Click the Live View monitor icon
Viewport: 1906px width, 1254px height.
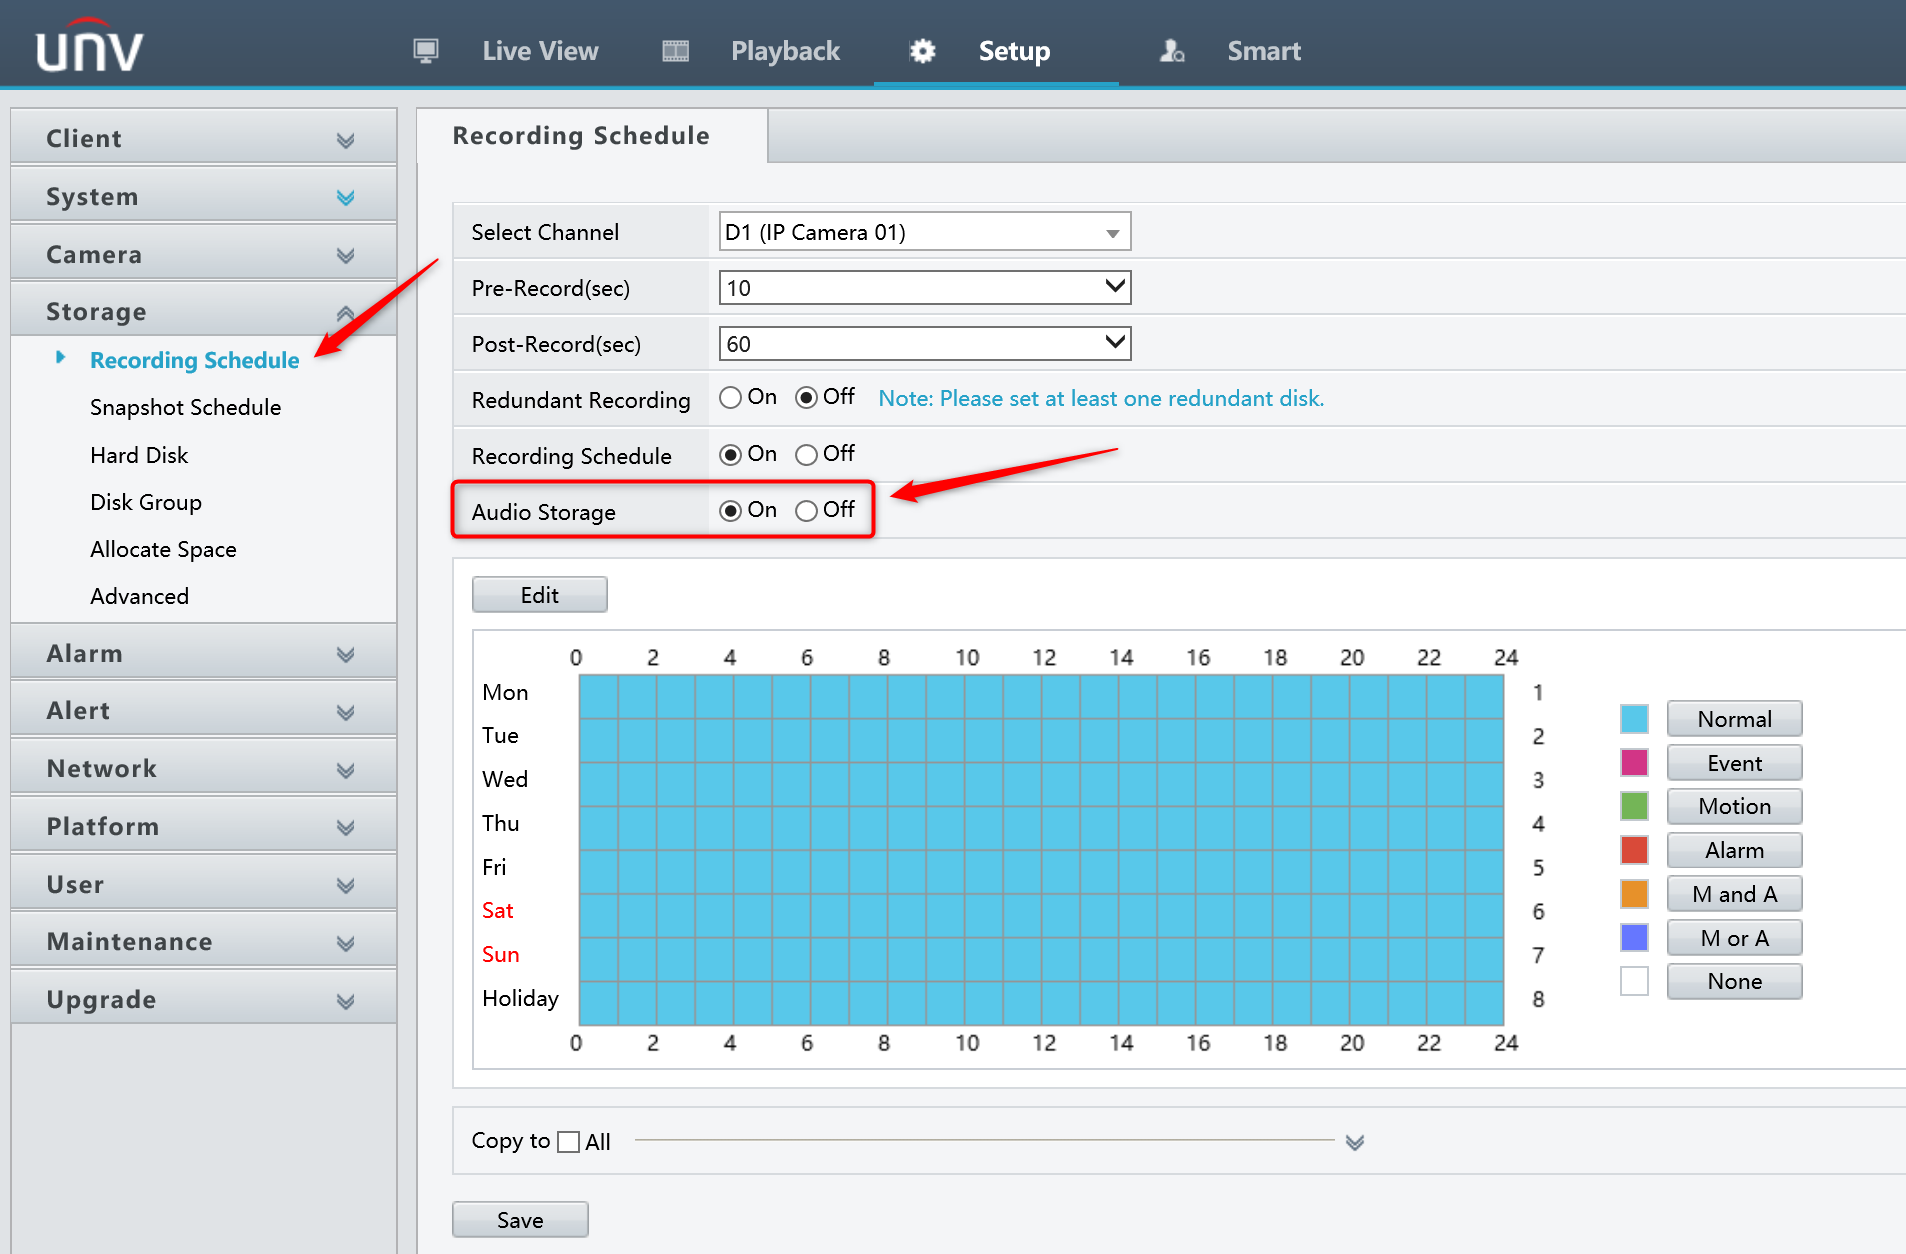point(426,49)
